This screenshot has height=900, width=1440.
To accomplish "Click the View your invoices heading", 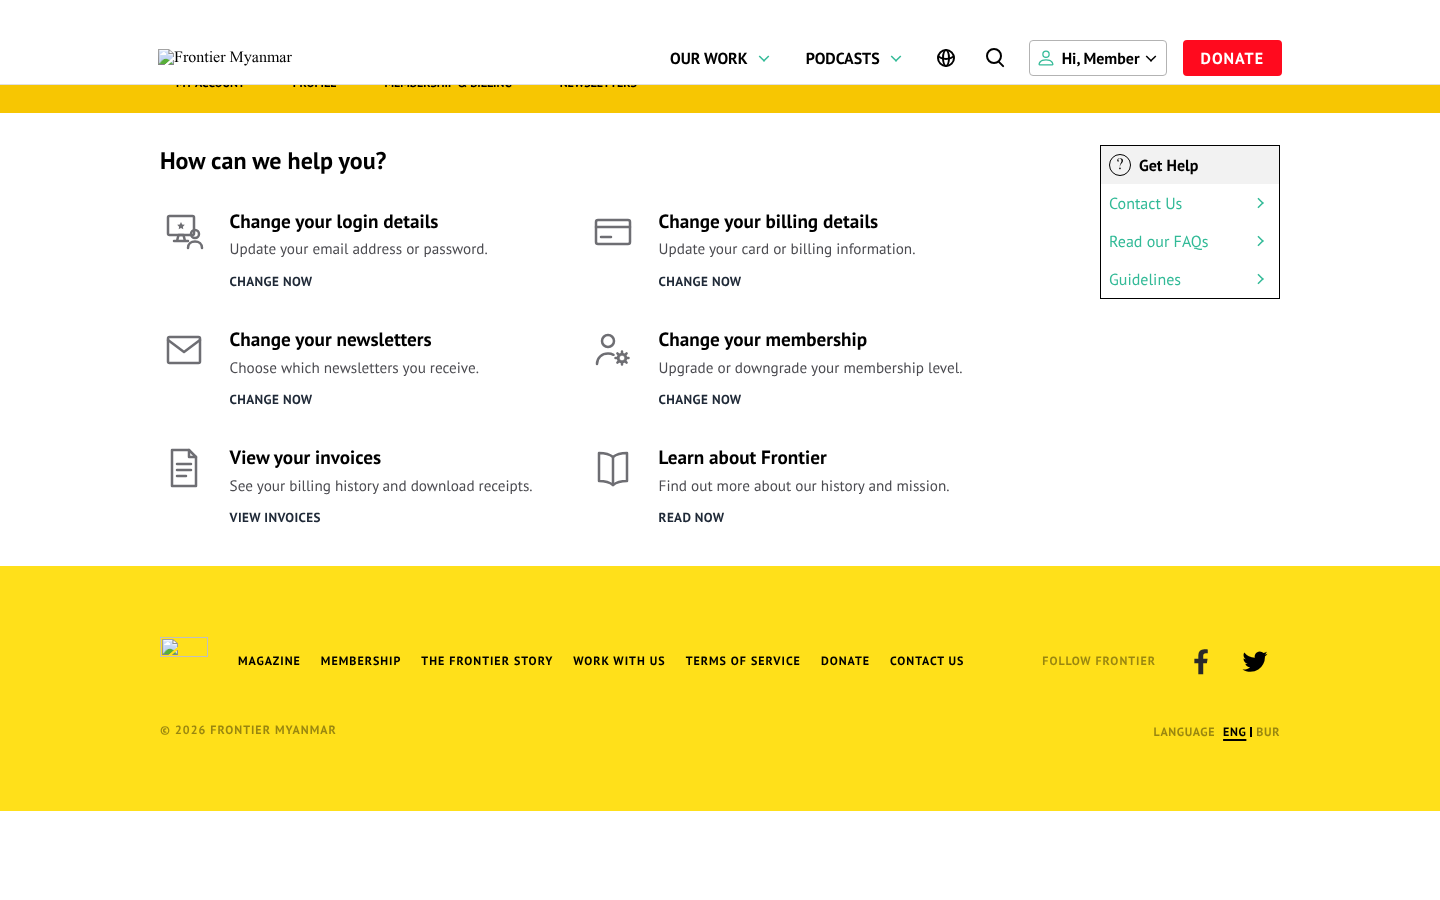I will pos(305,457).
